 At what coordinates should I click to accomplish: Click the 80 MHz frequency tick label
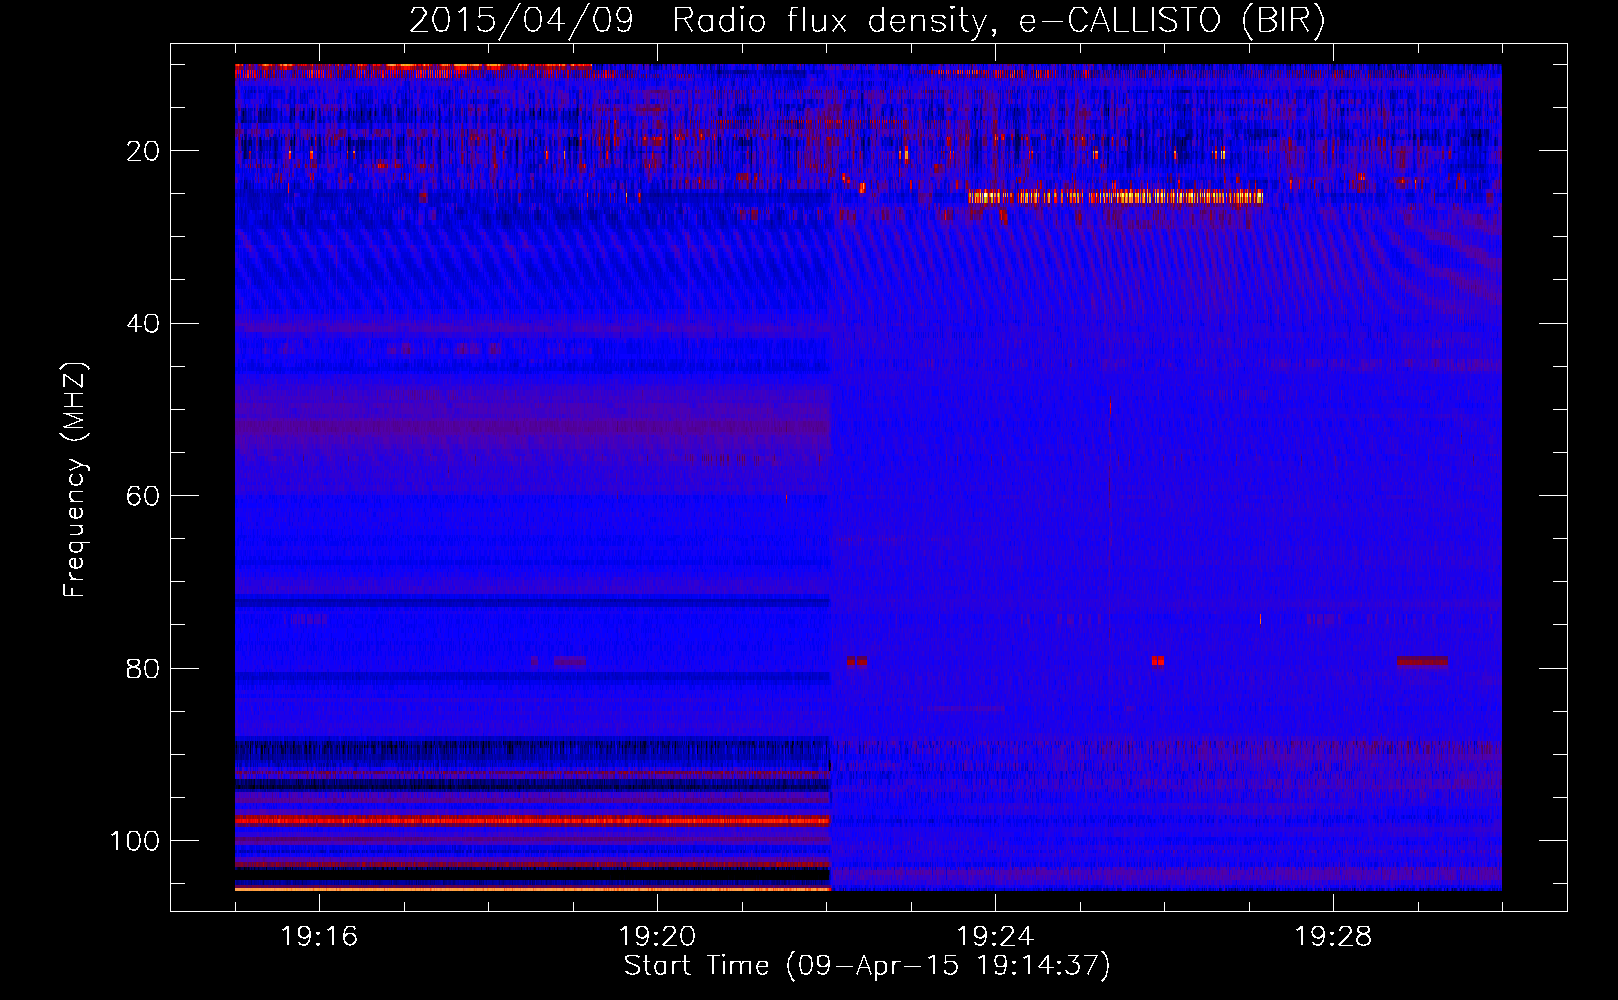[143, 669]
